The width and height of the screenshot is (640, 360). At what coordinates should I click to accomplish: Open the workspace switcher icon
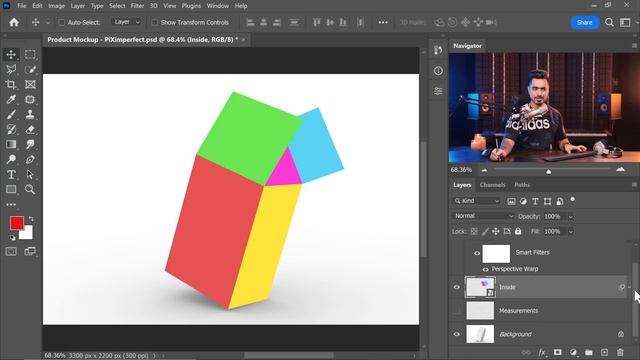[625, 22]
